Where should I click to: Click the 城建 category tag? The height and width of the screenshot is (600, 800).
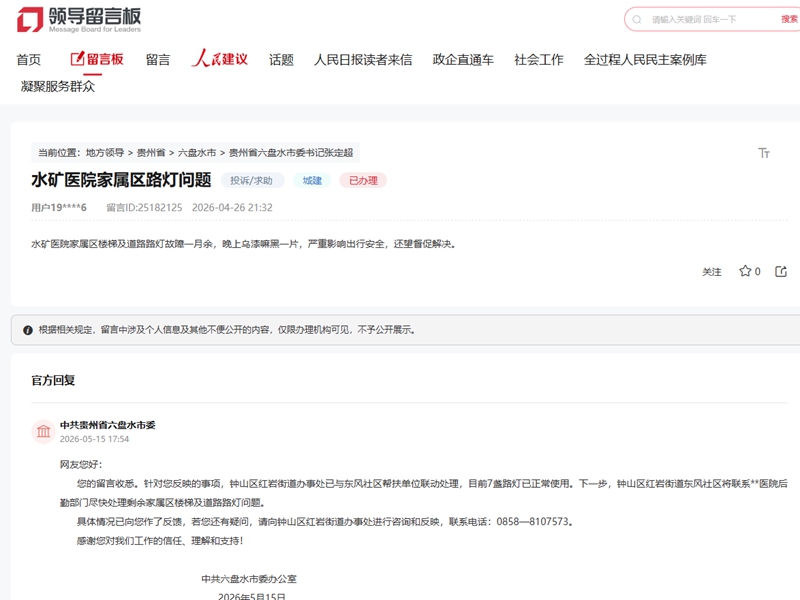(312, 180)
